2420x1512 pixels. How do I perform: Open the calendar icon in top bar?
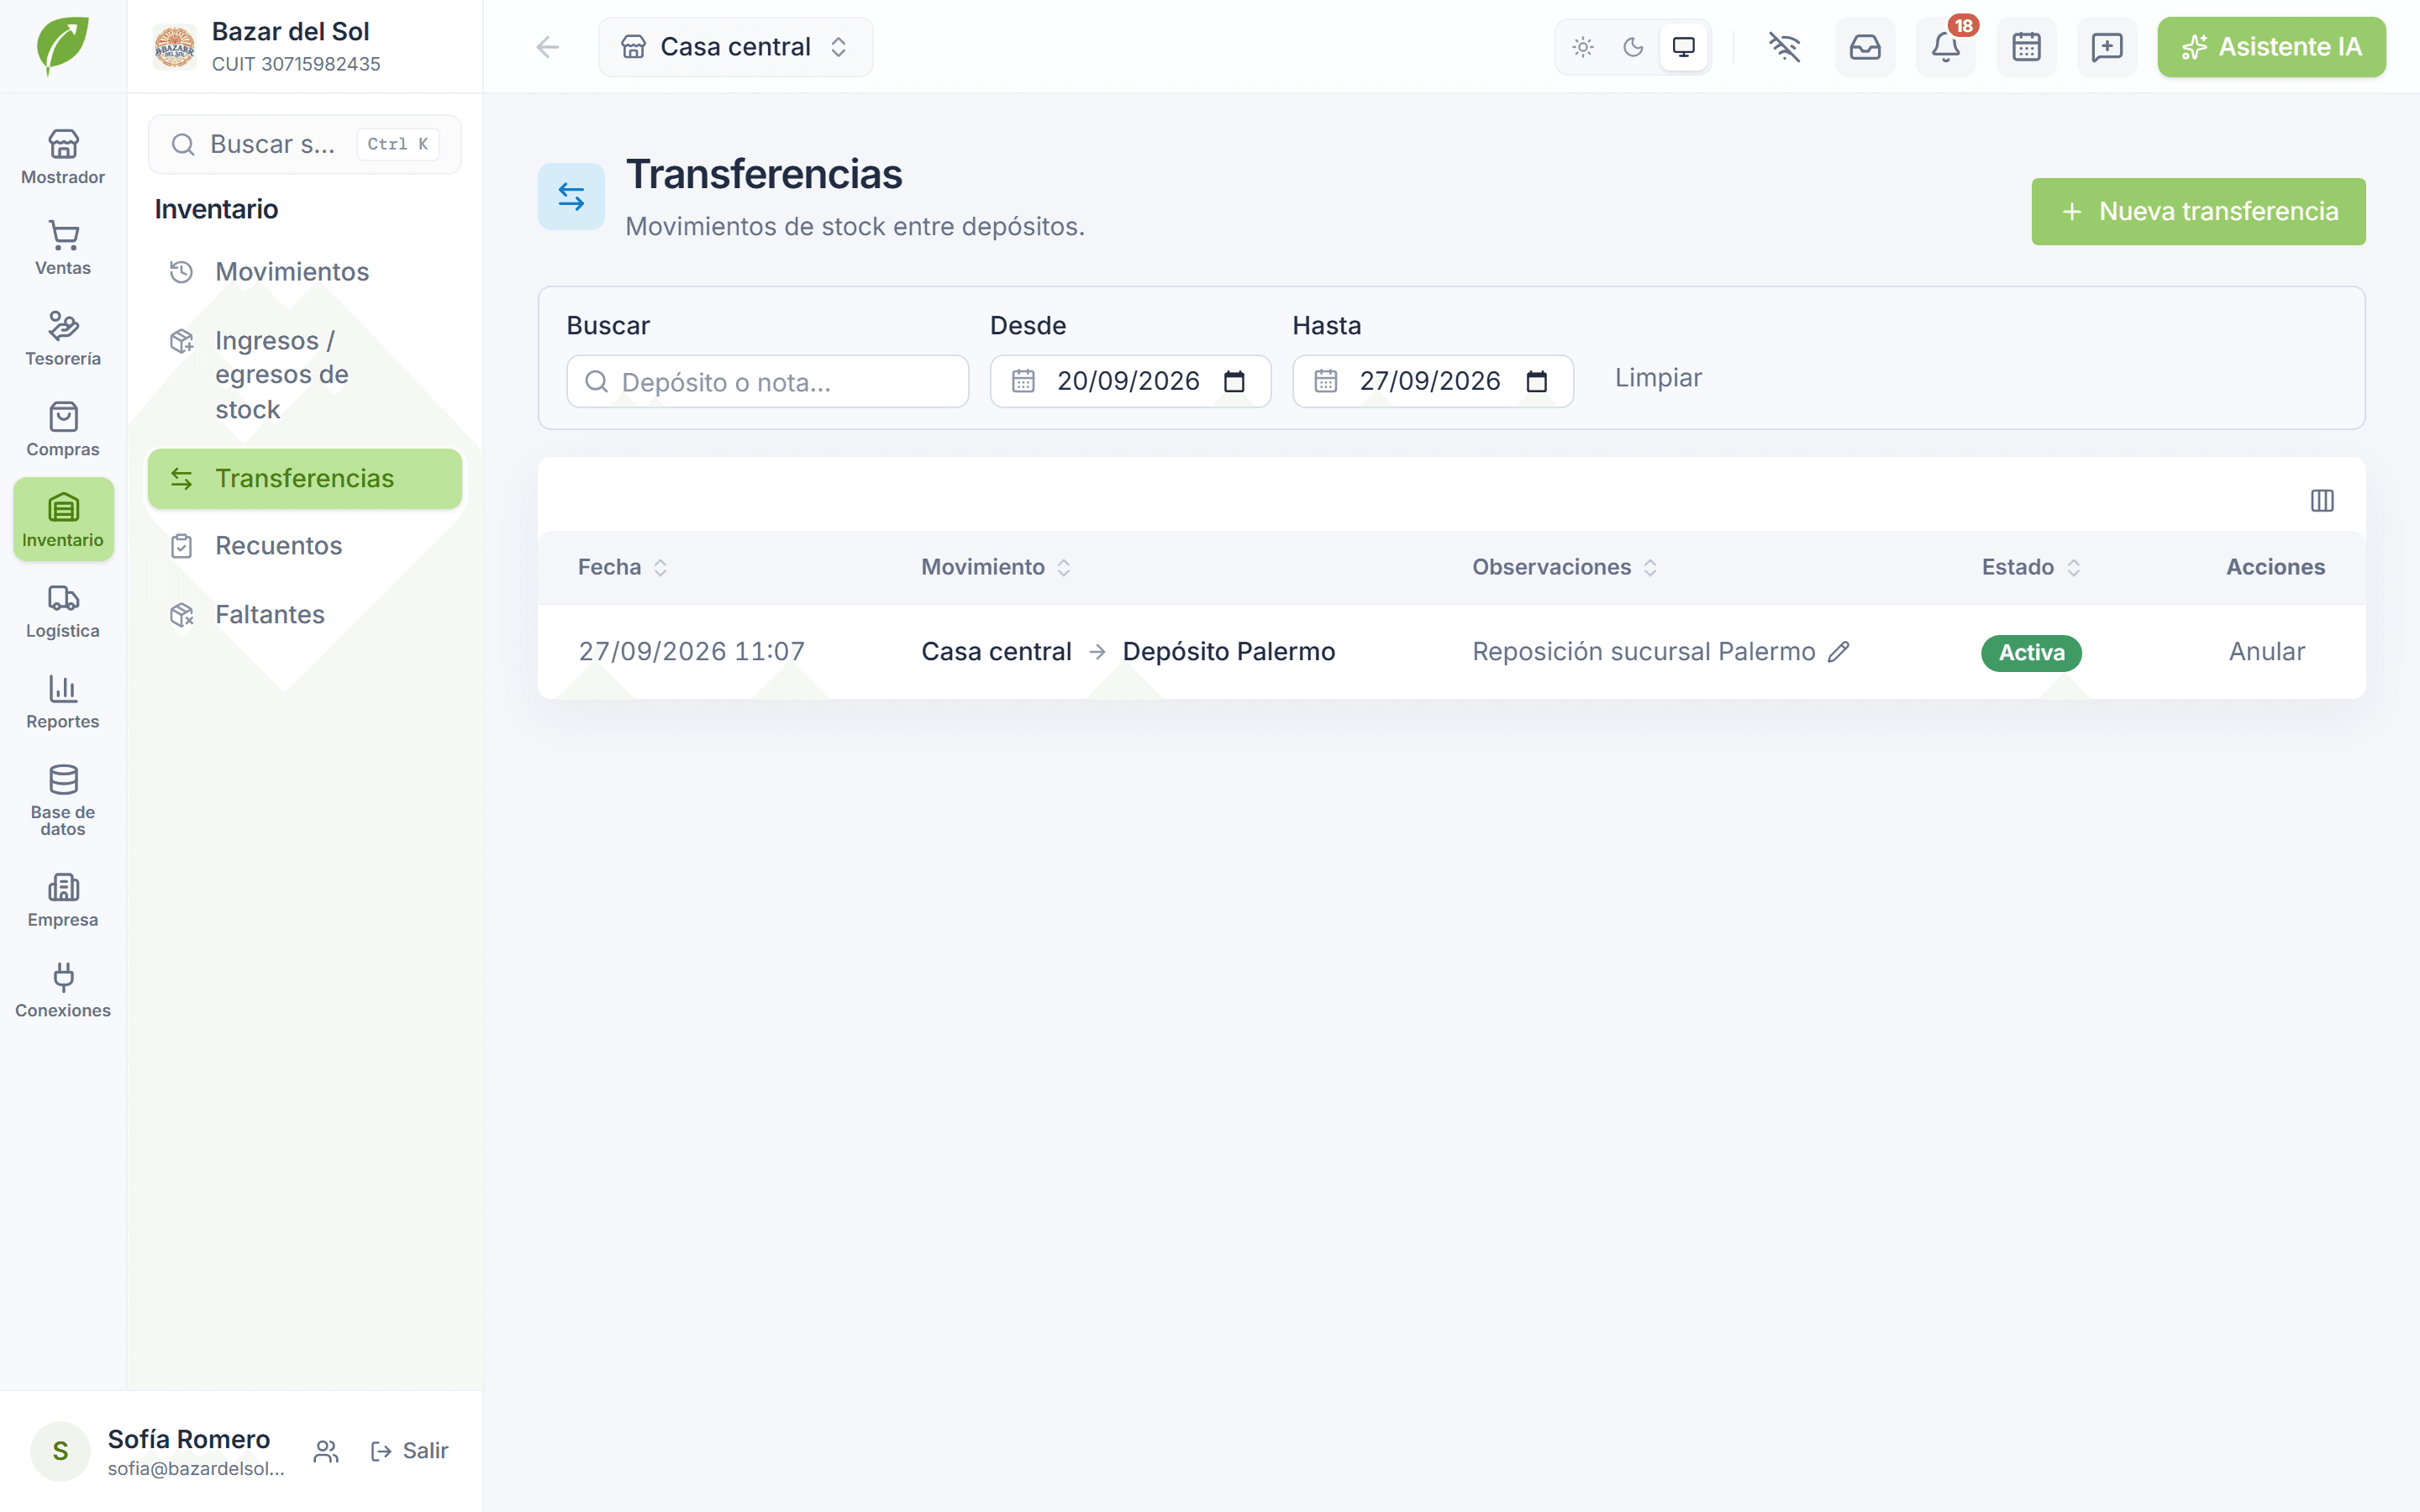(x=2026, y=47)
